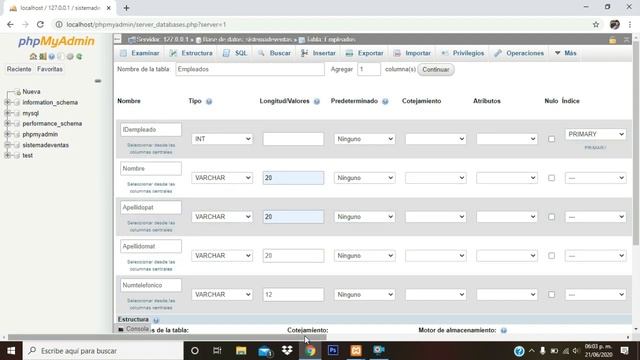Reload the browser page
Screen dimensions: 640x360
(x=40, y=24)
